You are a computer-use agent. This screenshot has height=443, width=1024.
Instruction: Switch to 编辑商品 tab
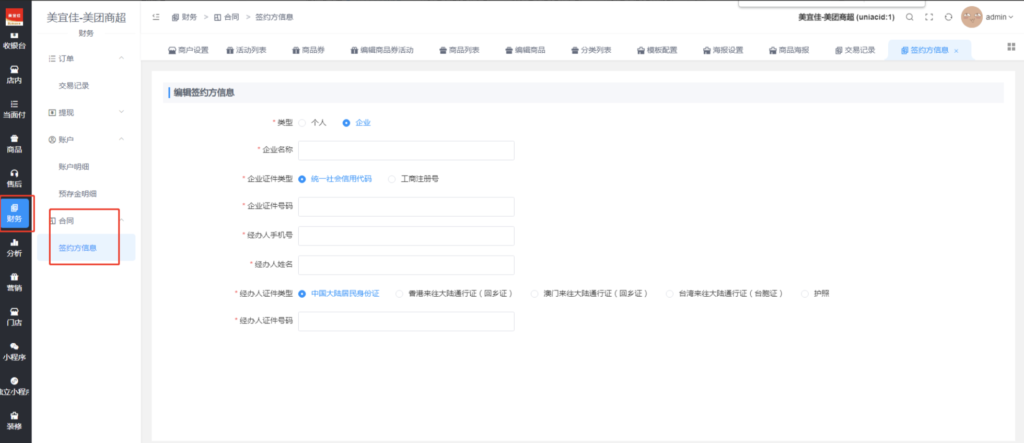coord(526,50)
